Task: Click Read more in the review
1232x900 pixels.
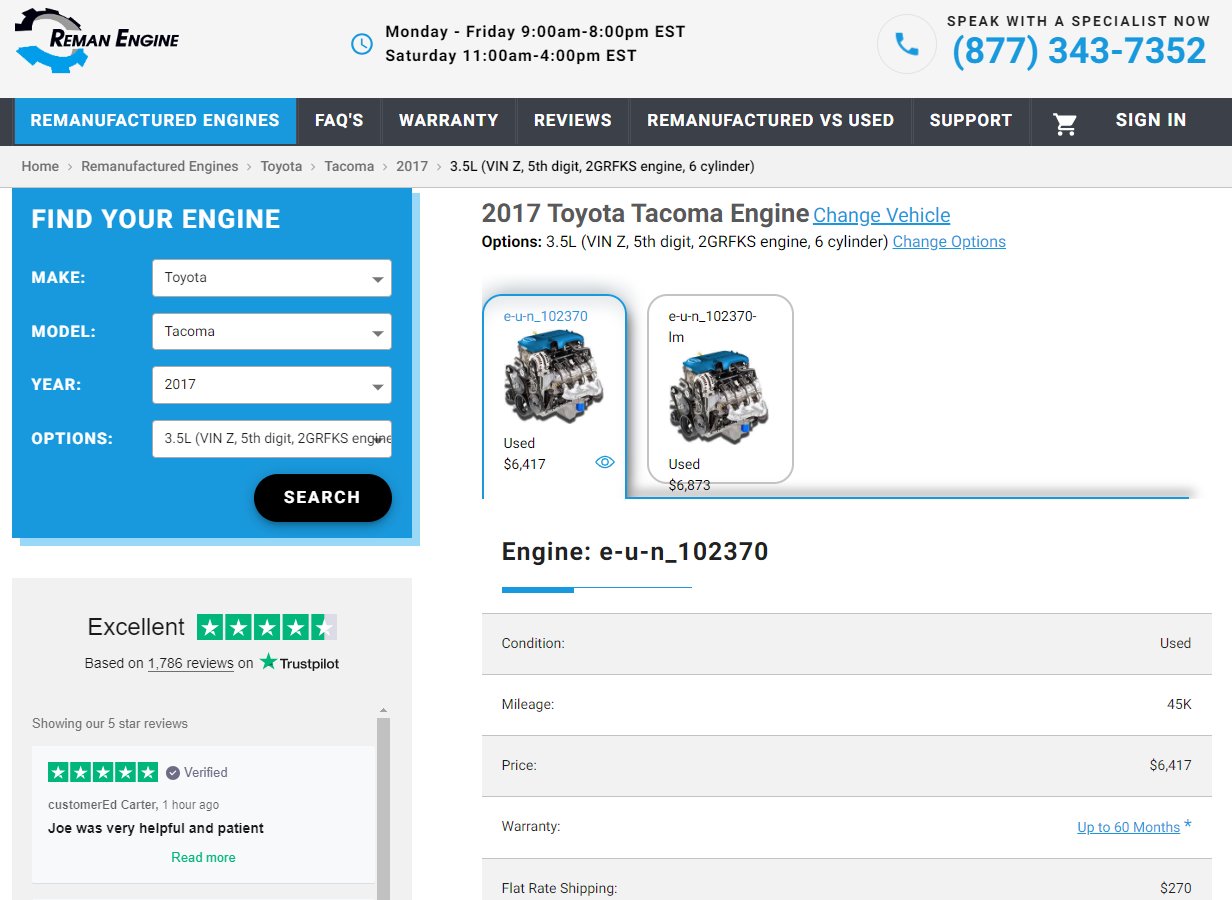Action: [x=203, y=857]
